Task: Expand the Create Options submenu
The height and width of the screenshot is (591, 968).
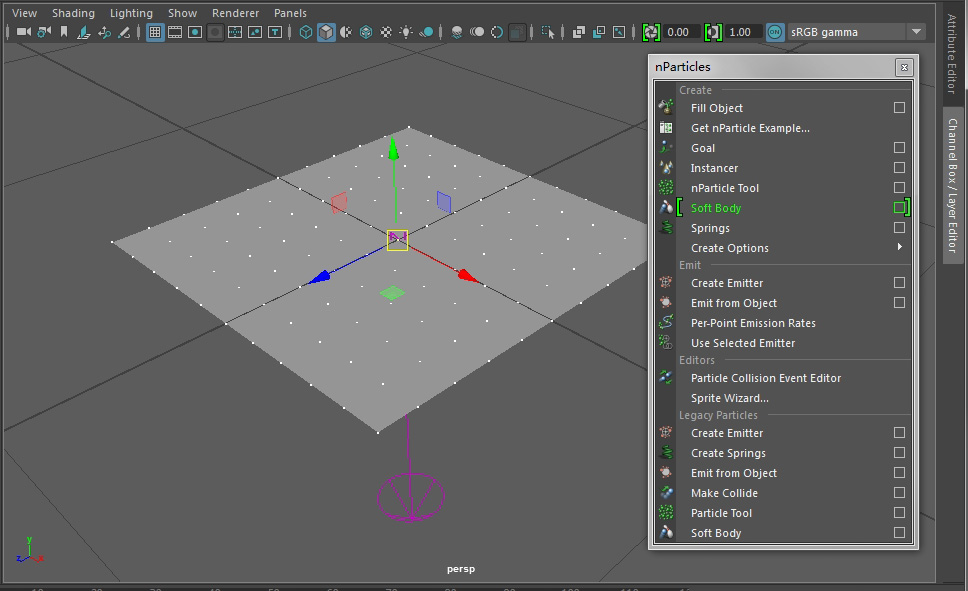Action: [730, 248]
